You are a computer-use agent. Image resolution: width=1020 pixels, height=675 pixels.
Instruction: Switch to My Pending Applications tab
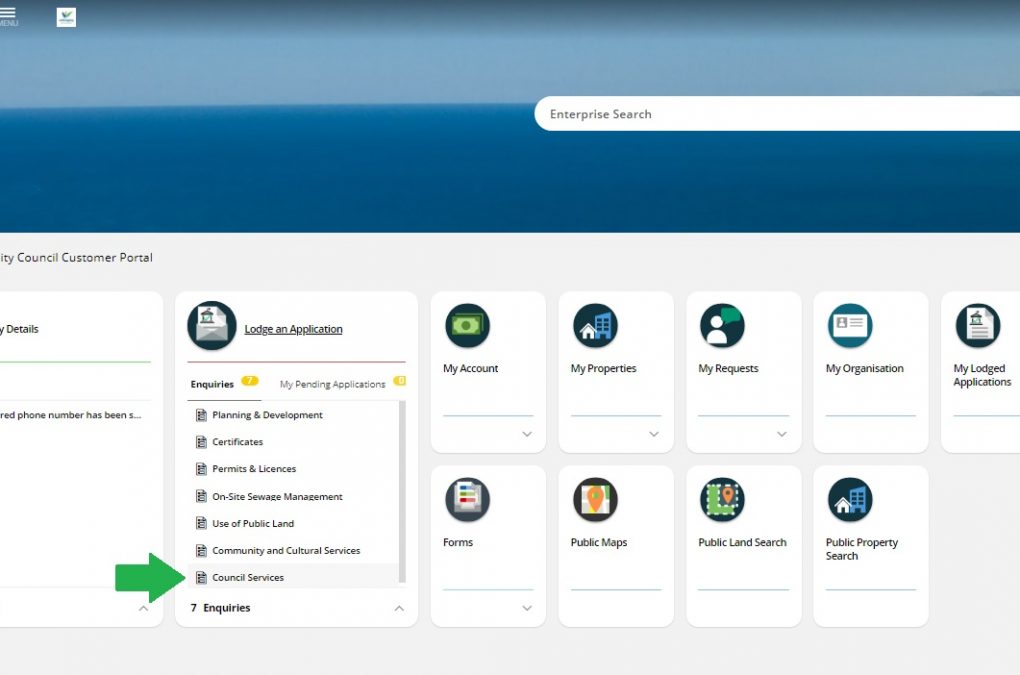point(332,384)
